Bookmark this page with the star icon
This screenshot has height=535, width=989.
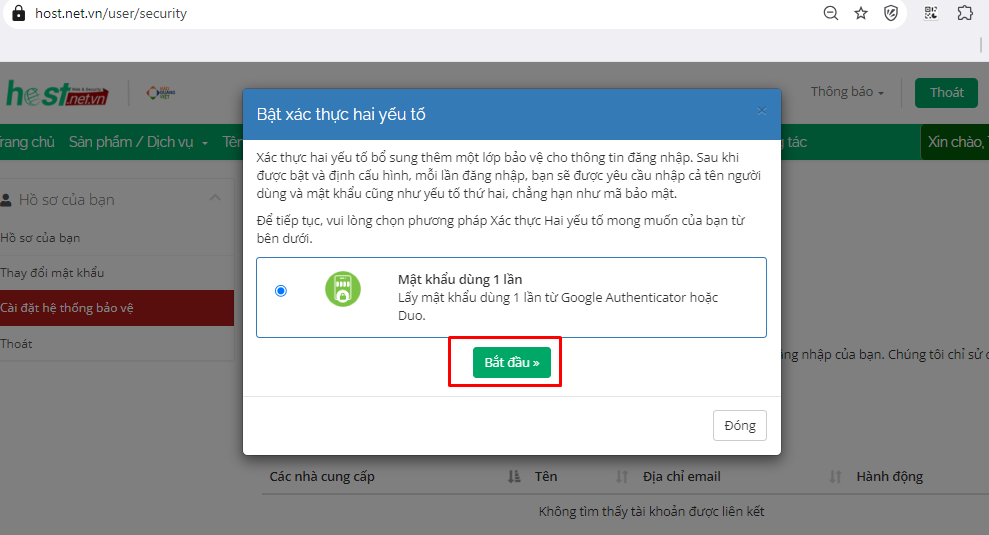(861, 13)
